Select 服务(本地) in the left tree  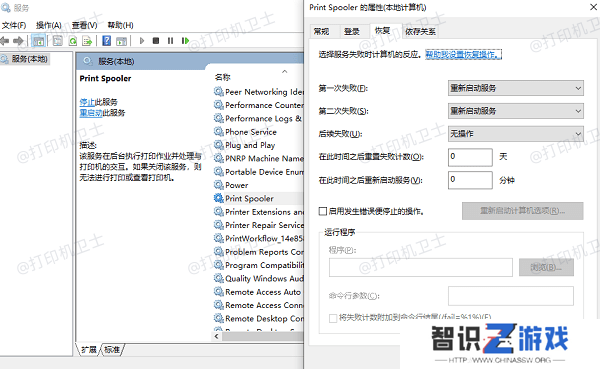point(29,59)
